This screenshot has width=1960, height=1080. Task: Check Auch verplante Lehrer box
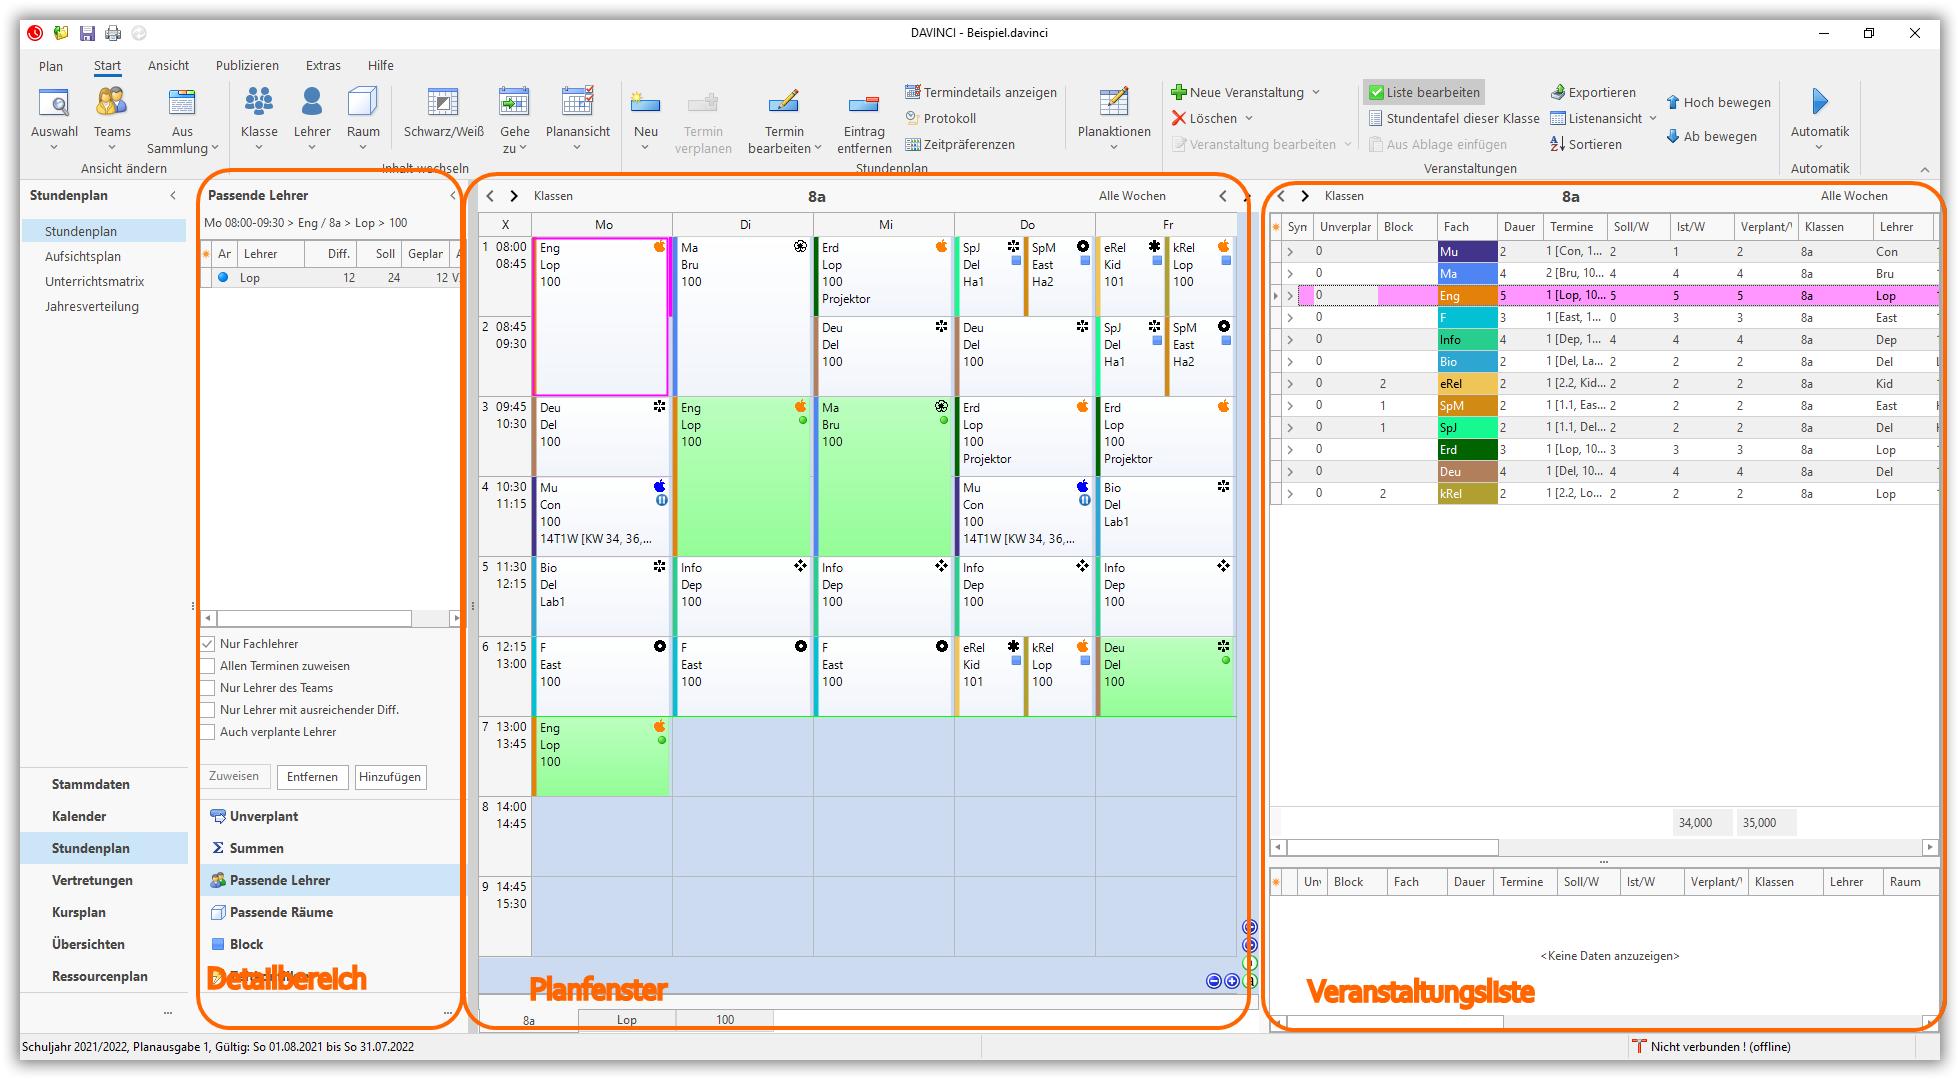tap(208, 732)
